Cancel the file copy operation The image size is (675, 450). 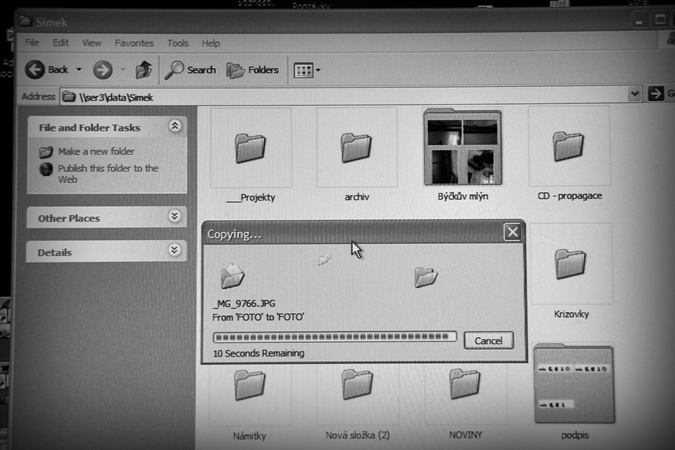pos(488,340)
